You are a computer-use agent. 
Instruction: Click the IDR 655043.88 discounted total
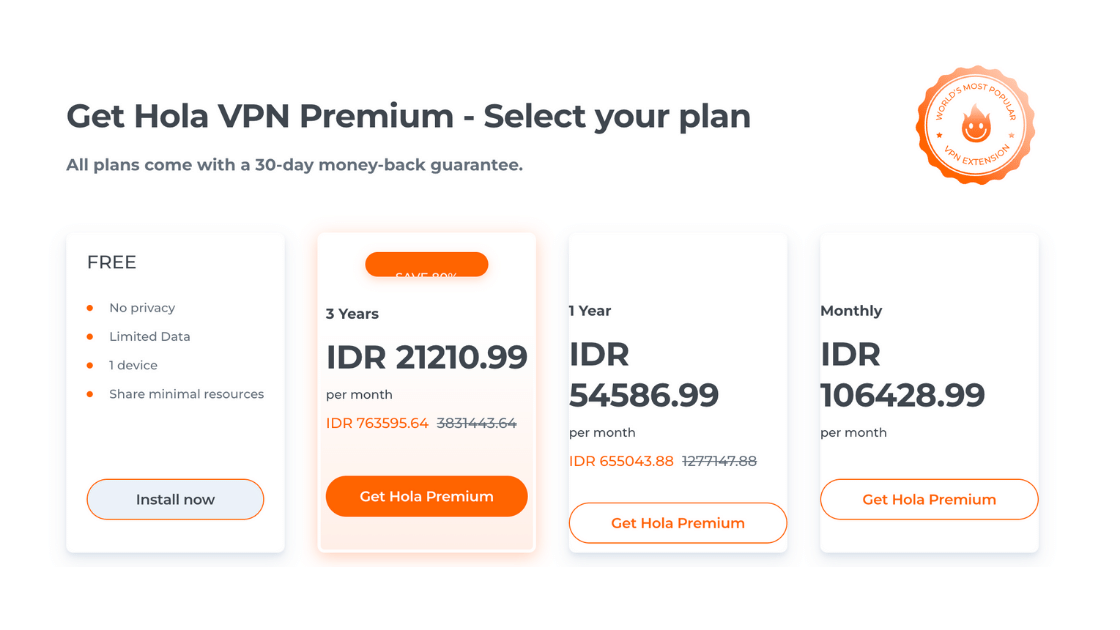(621, 461)
